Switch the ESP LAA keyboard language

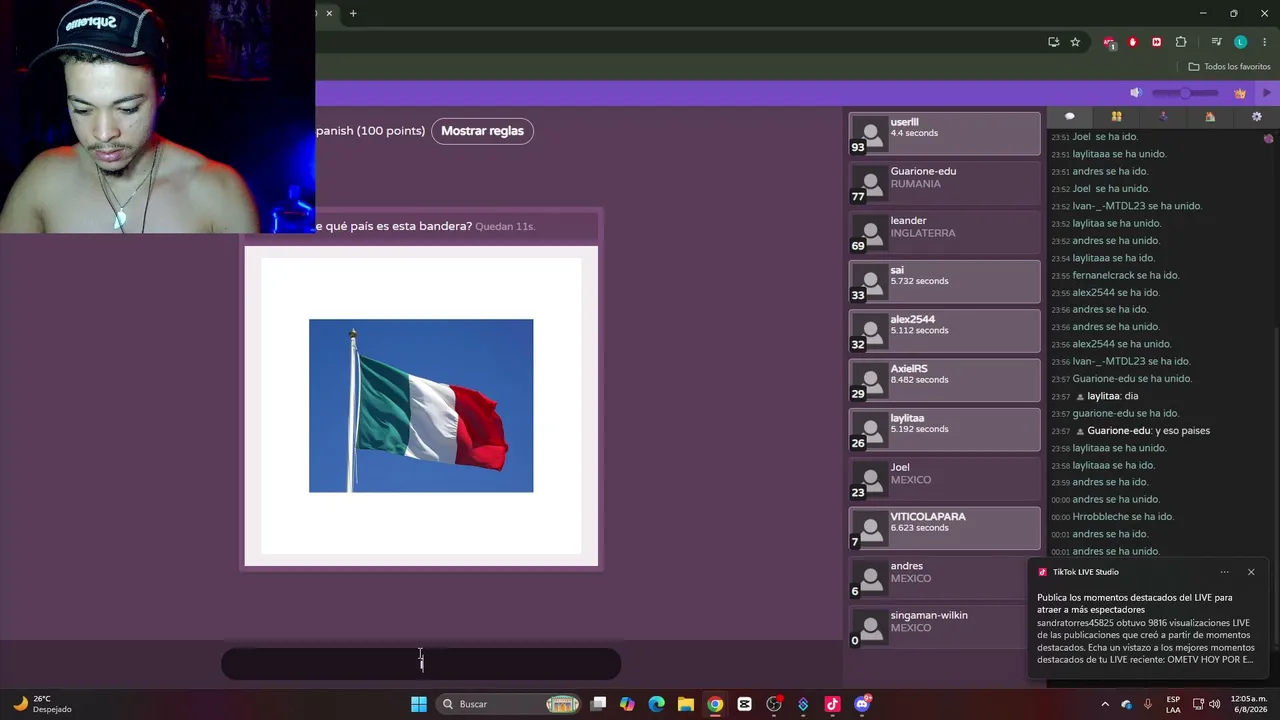pyautogui.click(x=1173, y=704)
